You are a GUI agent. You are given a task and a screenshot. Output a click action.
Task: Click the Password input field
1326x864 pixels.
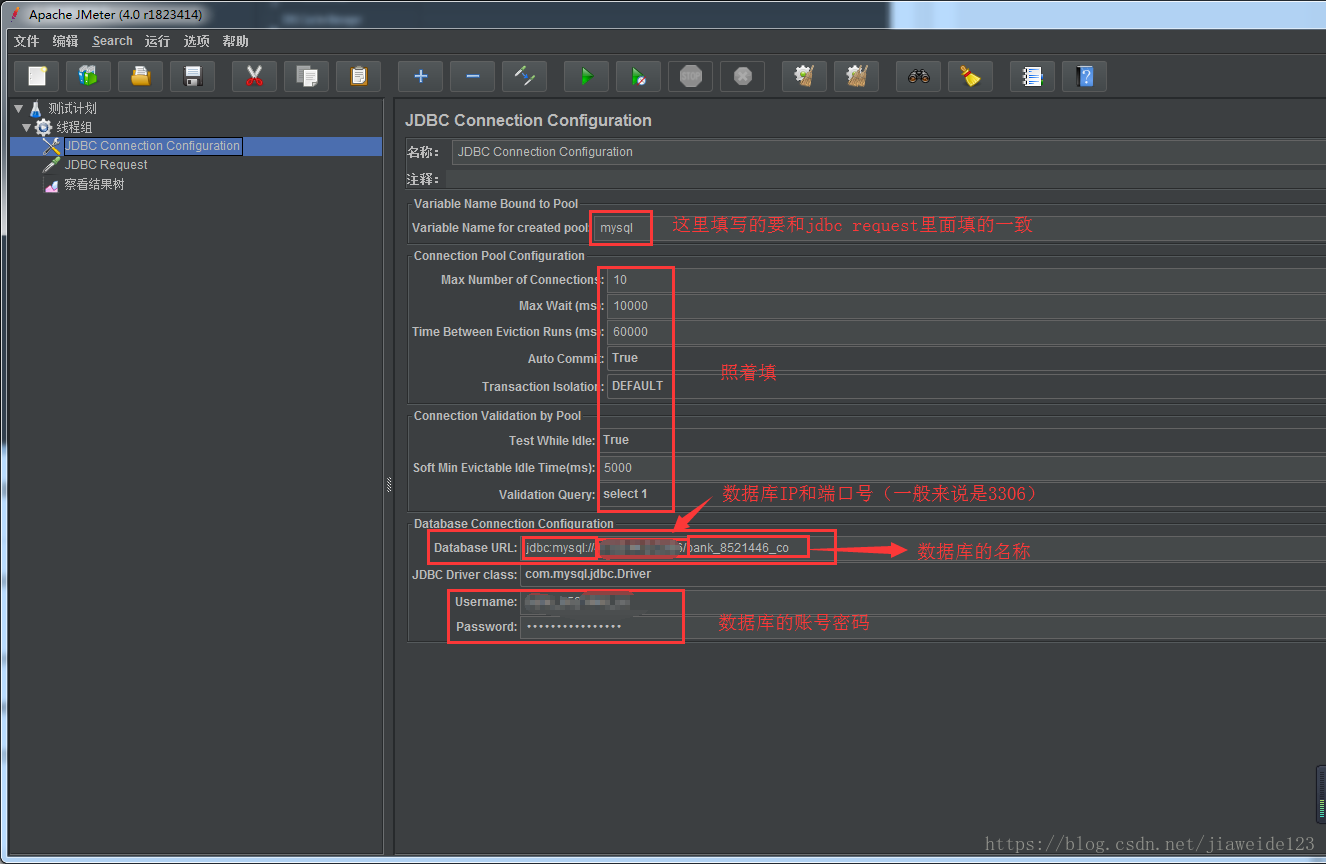pyautogui.click(x=923, y=627)
